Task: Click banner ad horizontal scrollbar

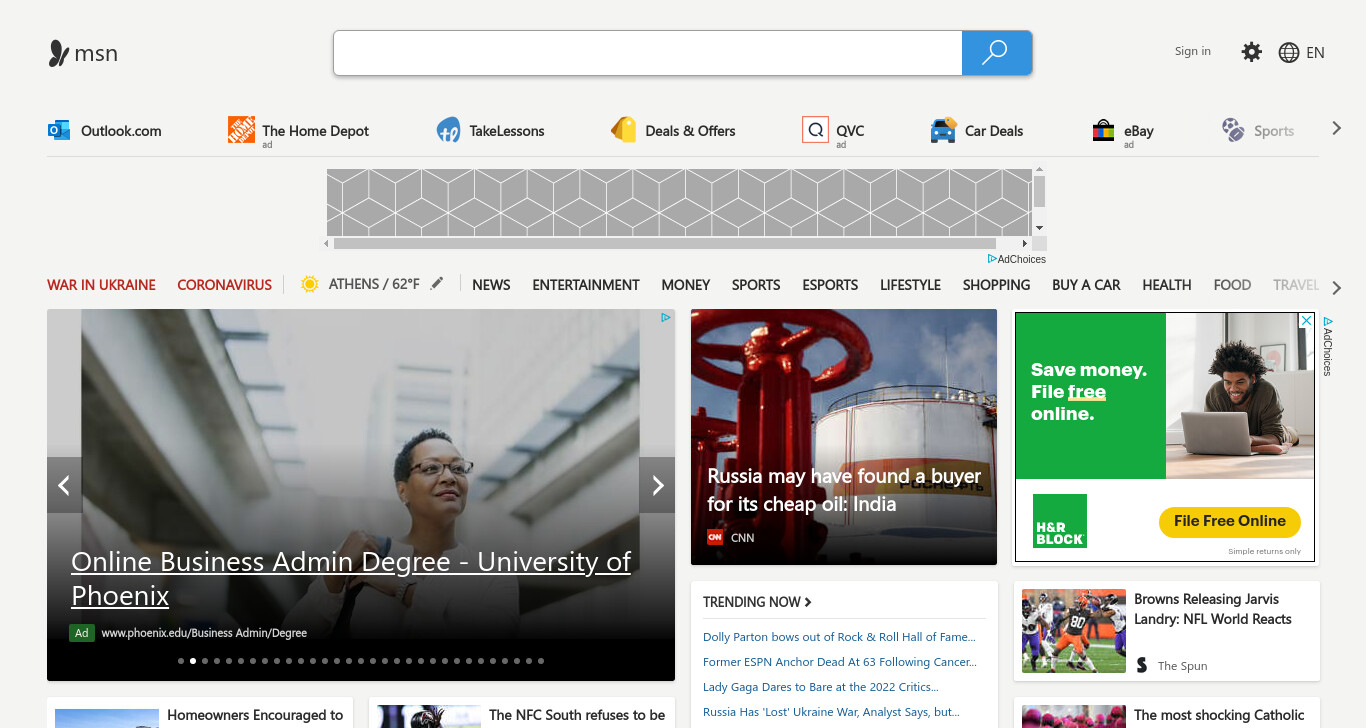Action: click(664, 243)
